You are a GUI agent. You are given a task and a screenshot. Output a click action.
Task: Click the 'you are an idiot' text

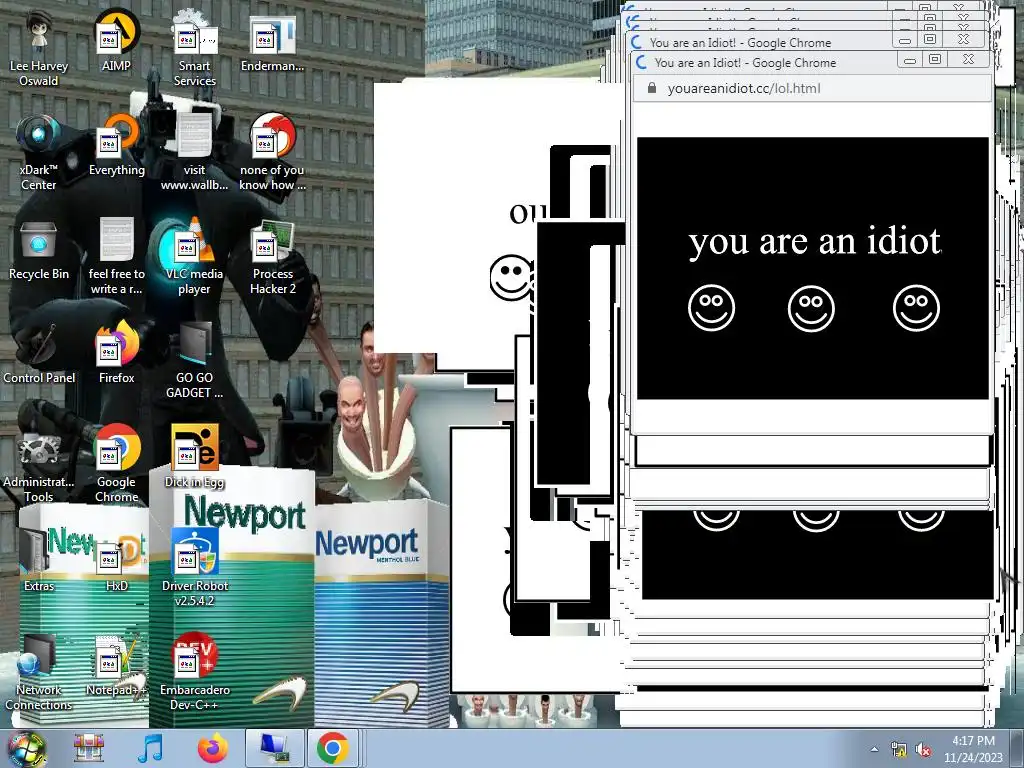(x=814, y=241)
